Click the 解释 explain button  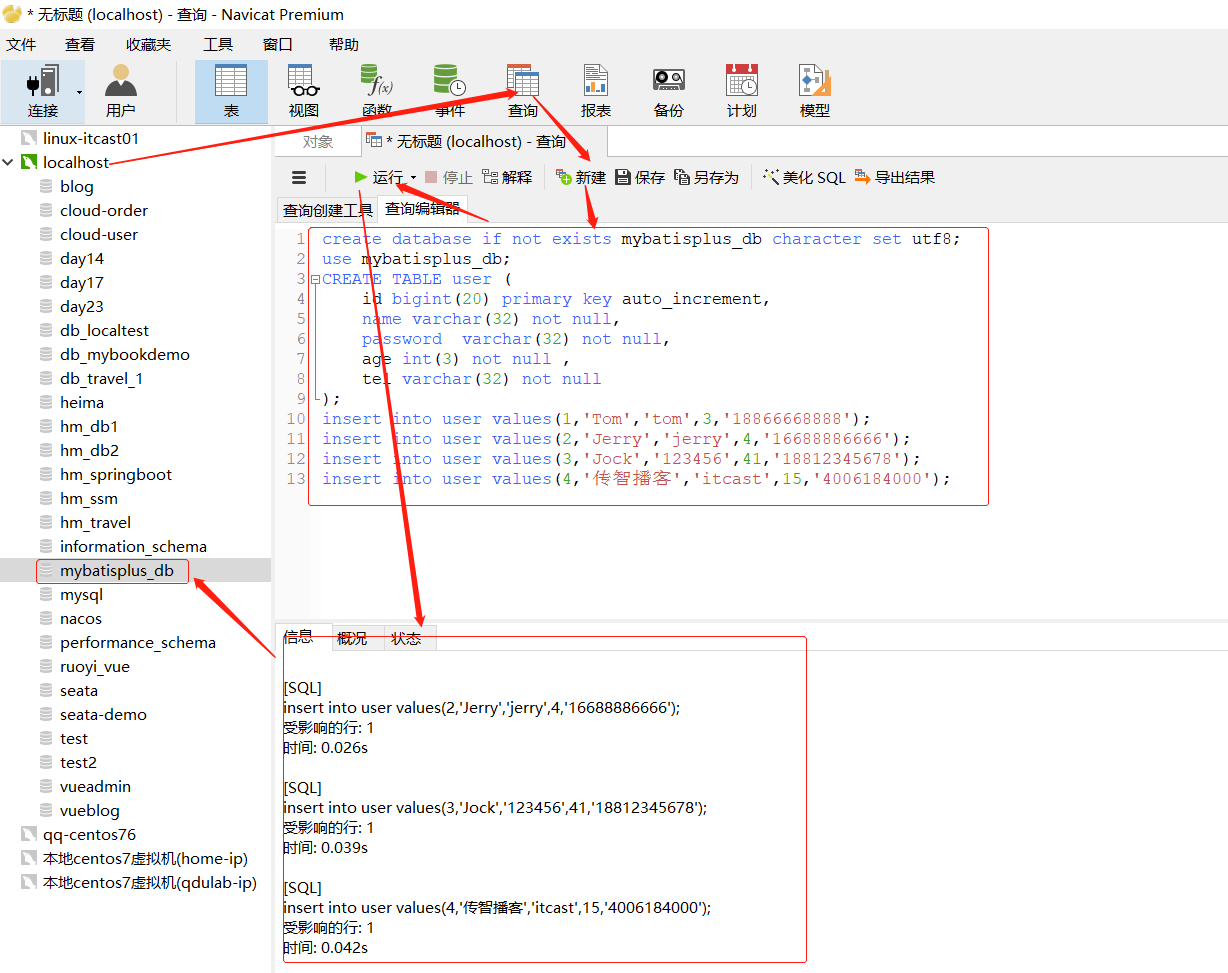point(507,177)
